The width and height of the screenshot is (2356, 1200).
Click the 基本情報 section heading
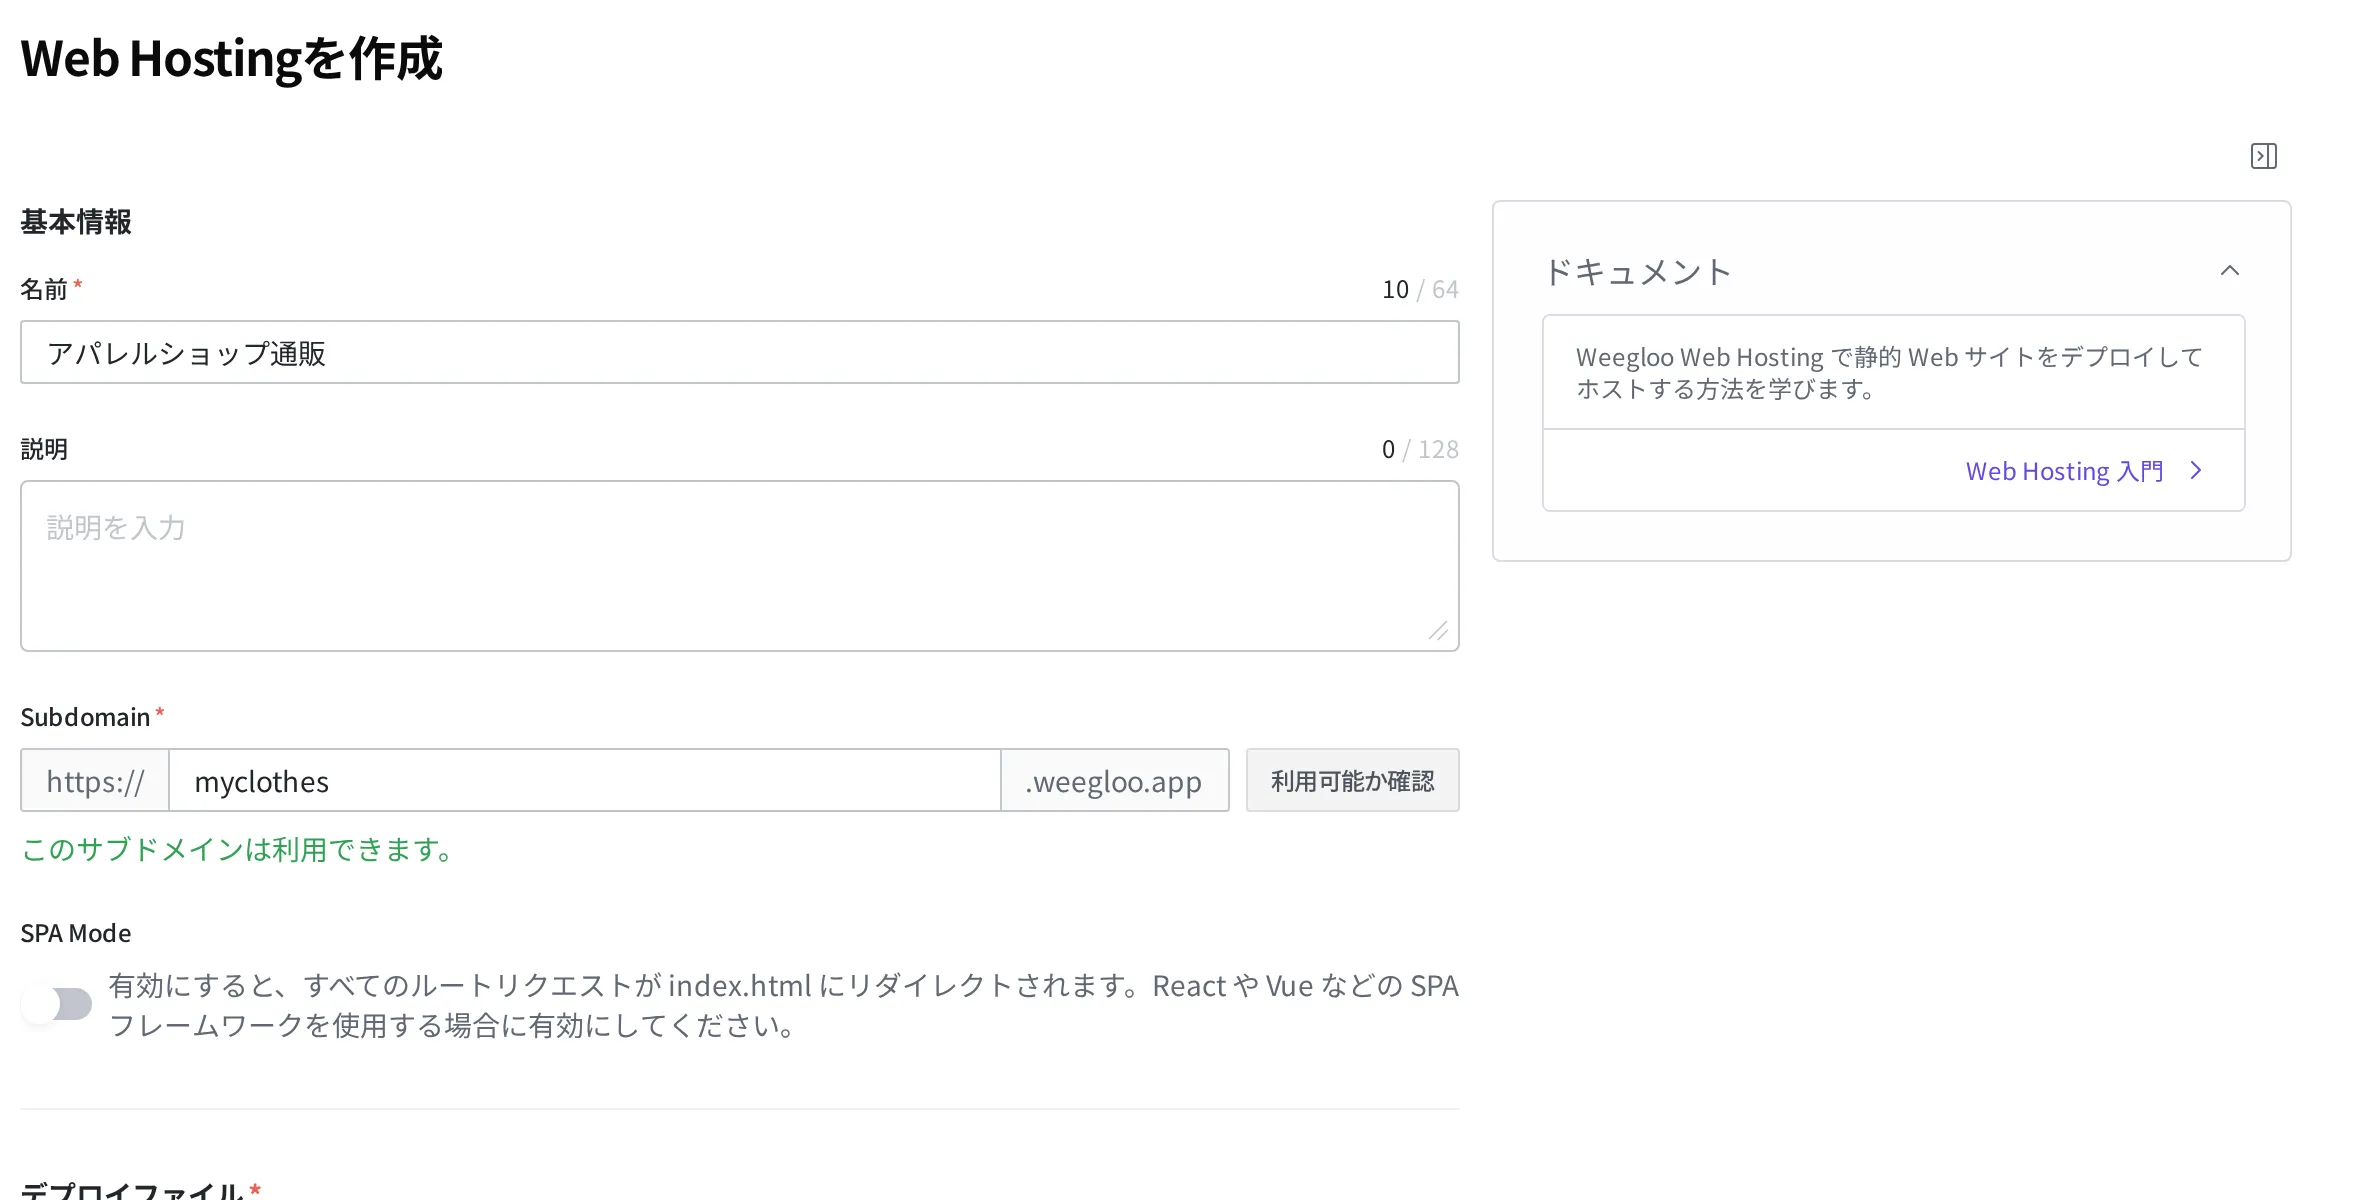(76, 222)
